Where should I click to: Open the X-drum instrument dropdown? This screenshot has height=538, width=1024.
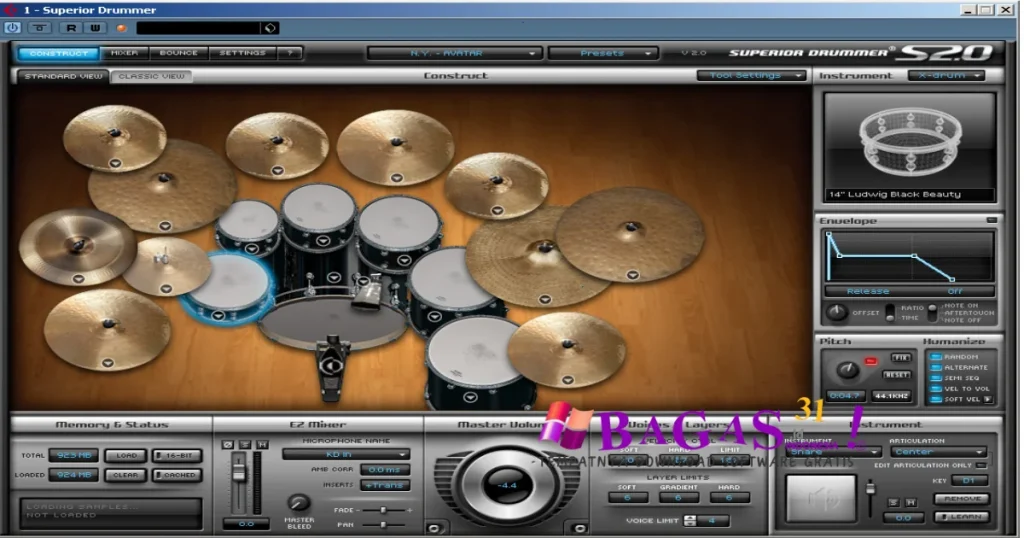pyautogui.click(x=946, y=76)
